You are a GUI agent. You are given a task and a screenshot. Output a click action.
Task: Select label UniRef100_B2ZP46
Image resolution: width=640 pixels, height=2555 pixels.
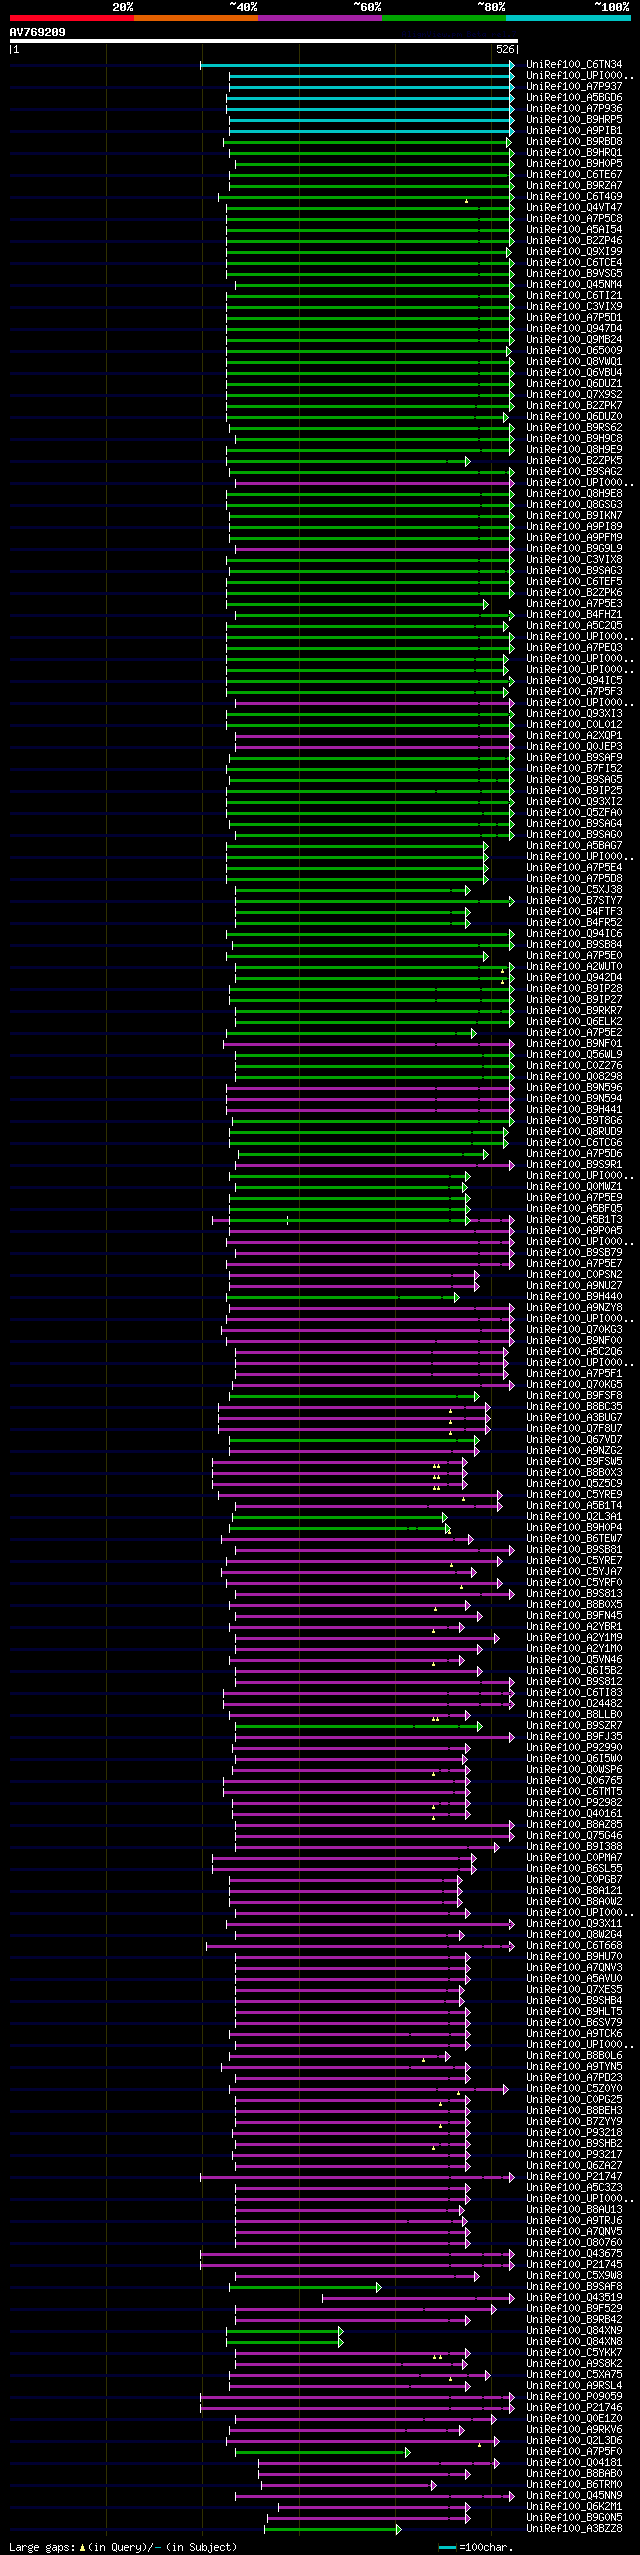click(574, 241)
